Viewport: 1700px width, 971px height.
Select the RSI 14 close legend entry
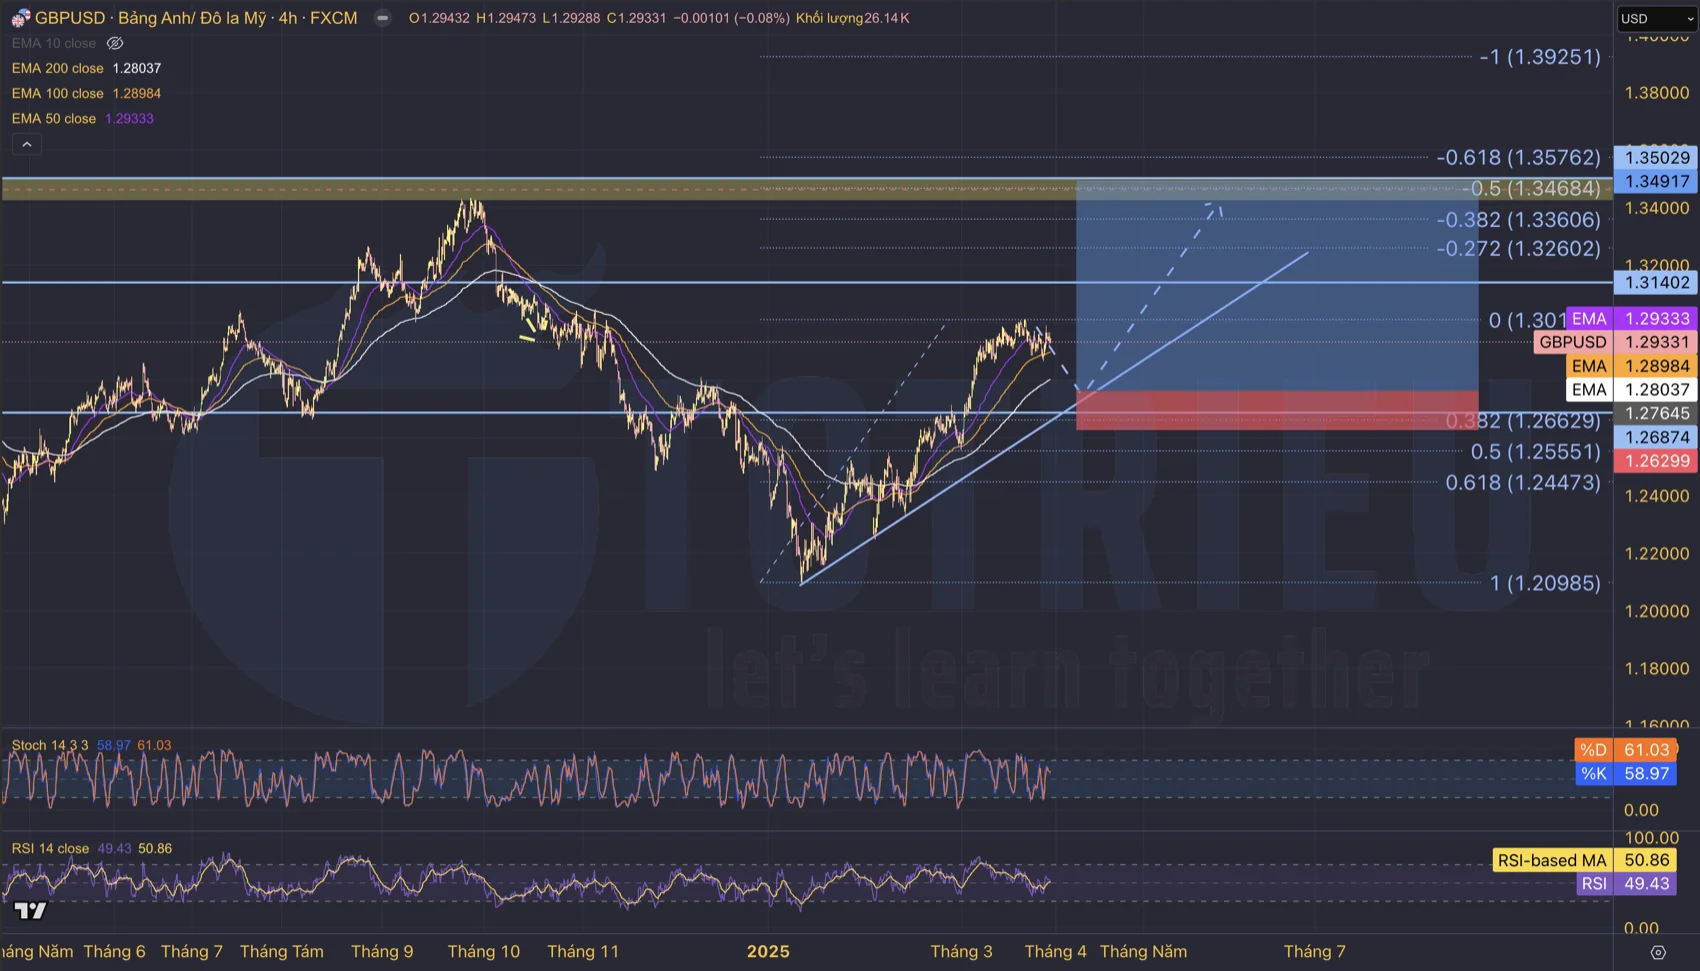48,847
